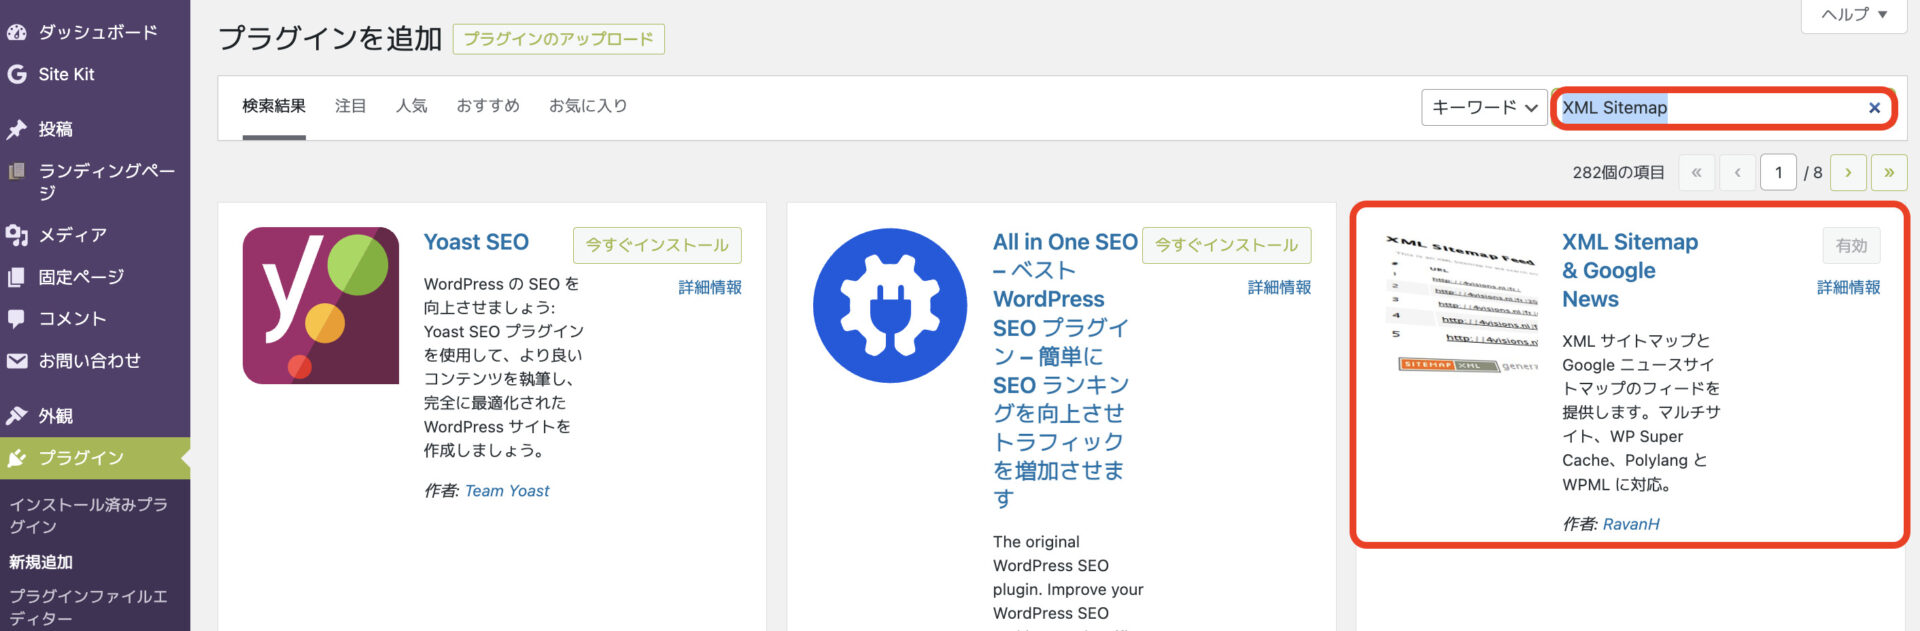Install All in One SEO plugin
This screenshot has height=631, width=1920.
tap(1226, 245)
